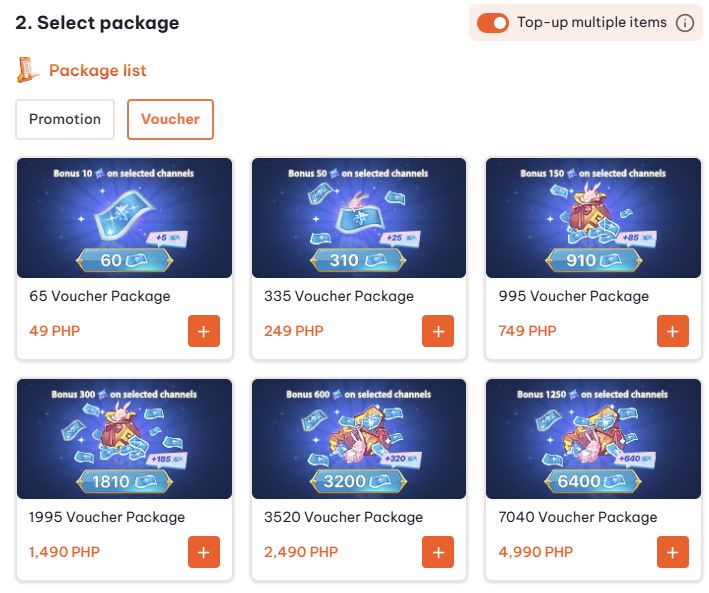Open the 3200 voucher bonus 600 thumbnail
Viewport: 709px width, 593px height.
point(359,439)
